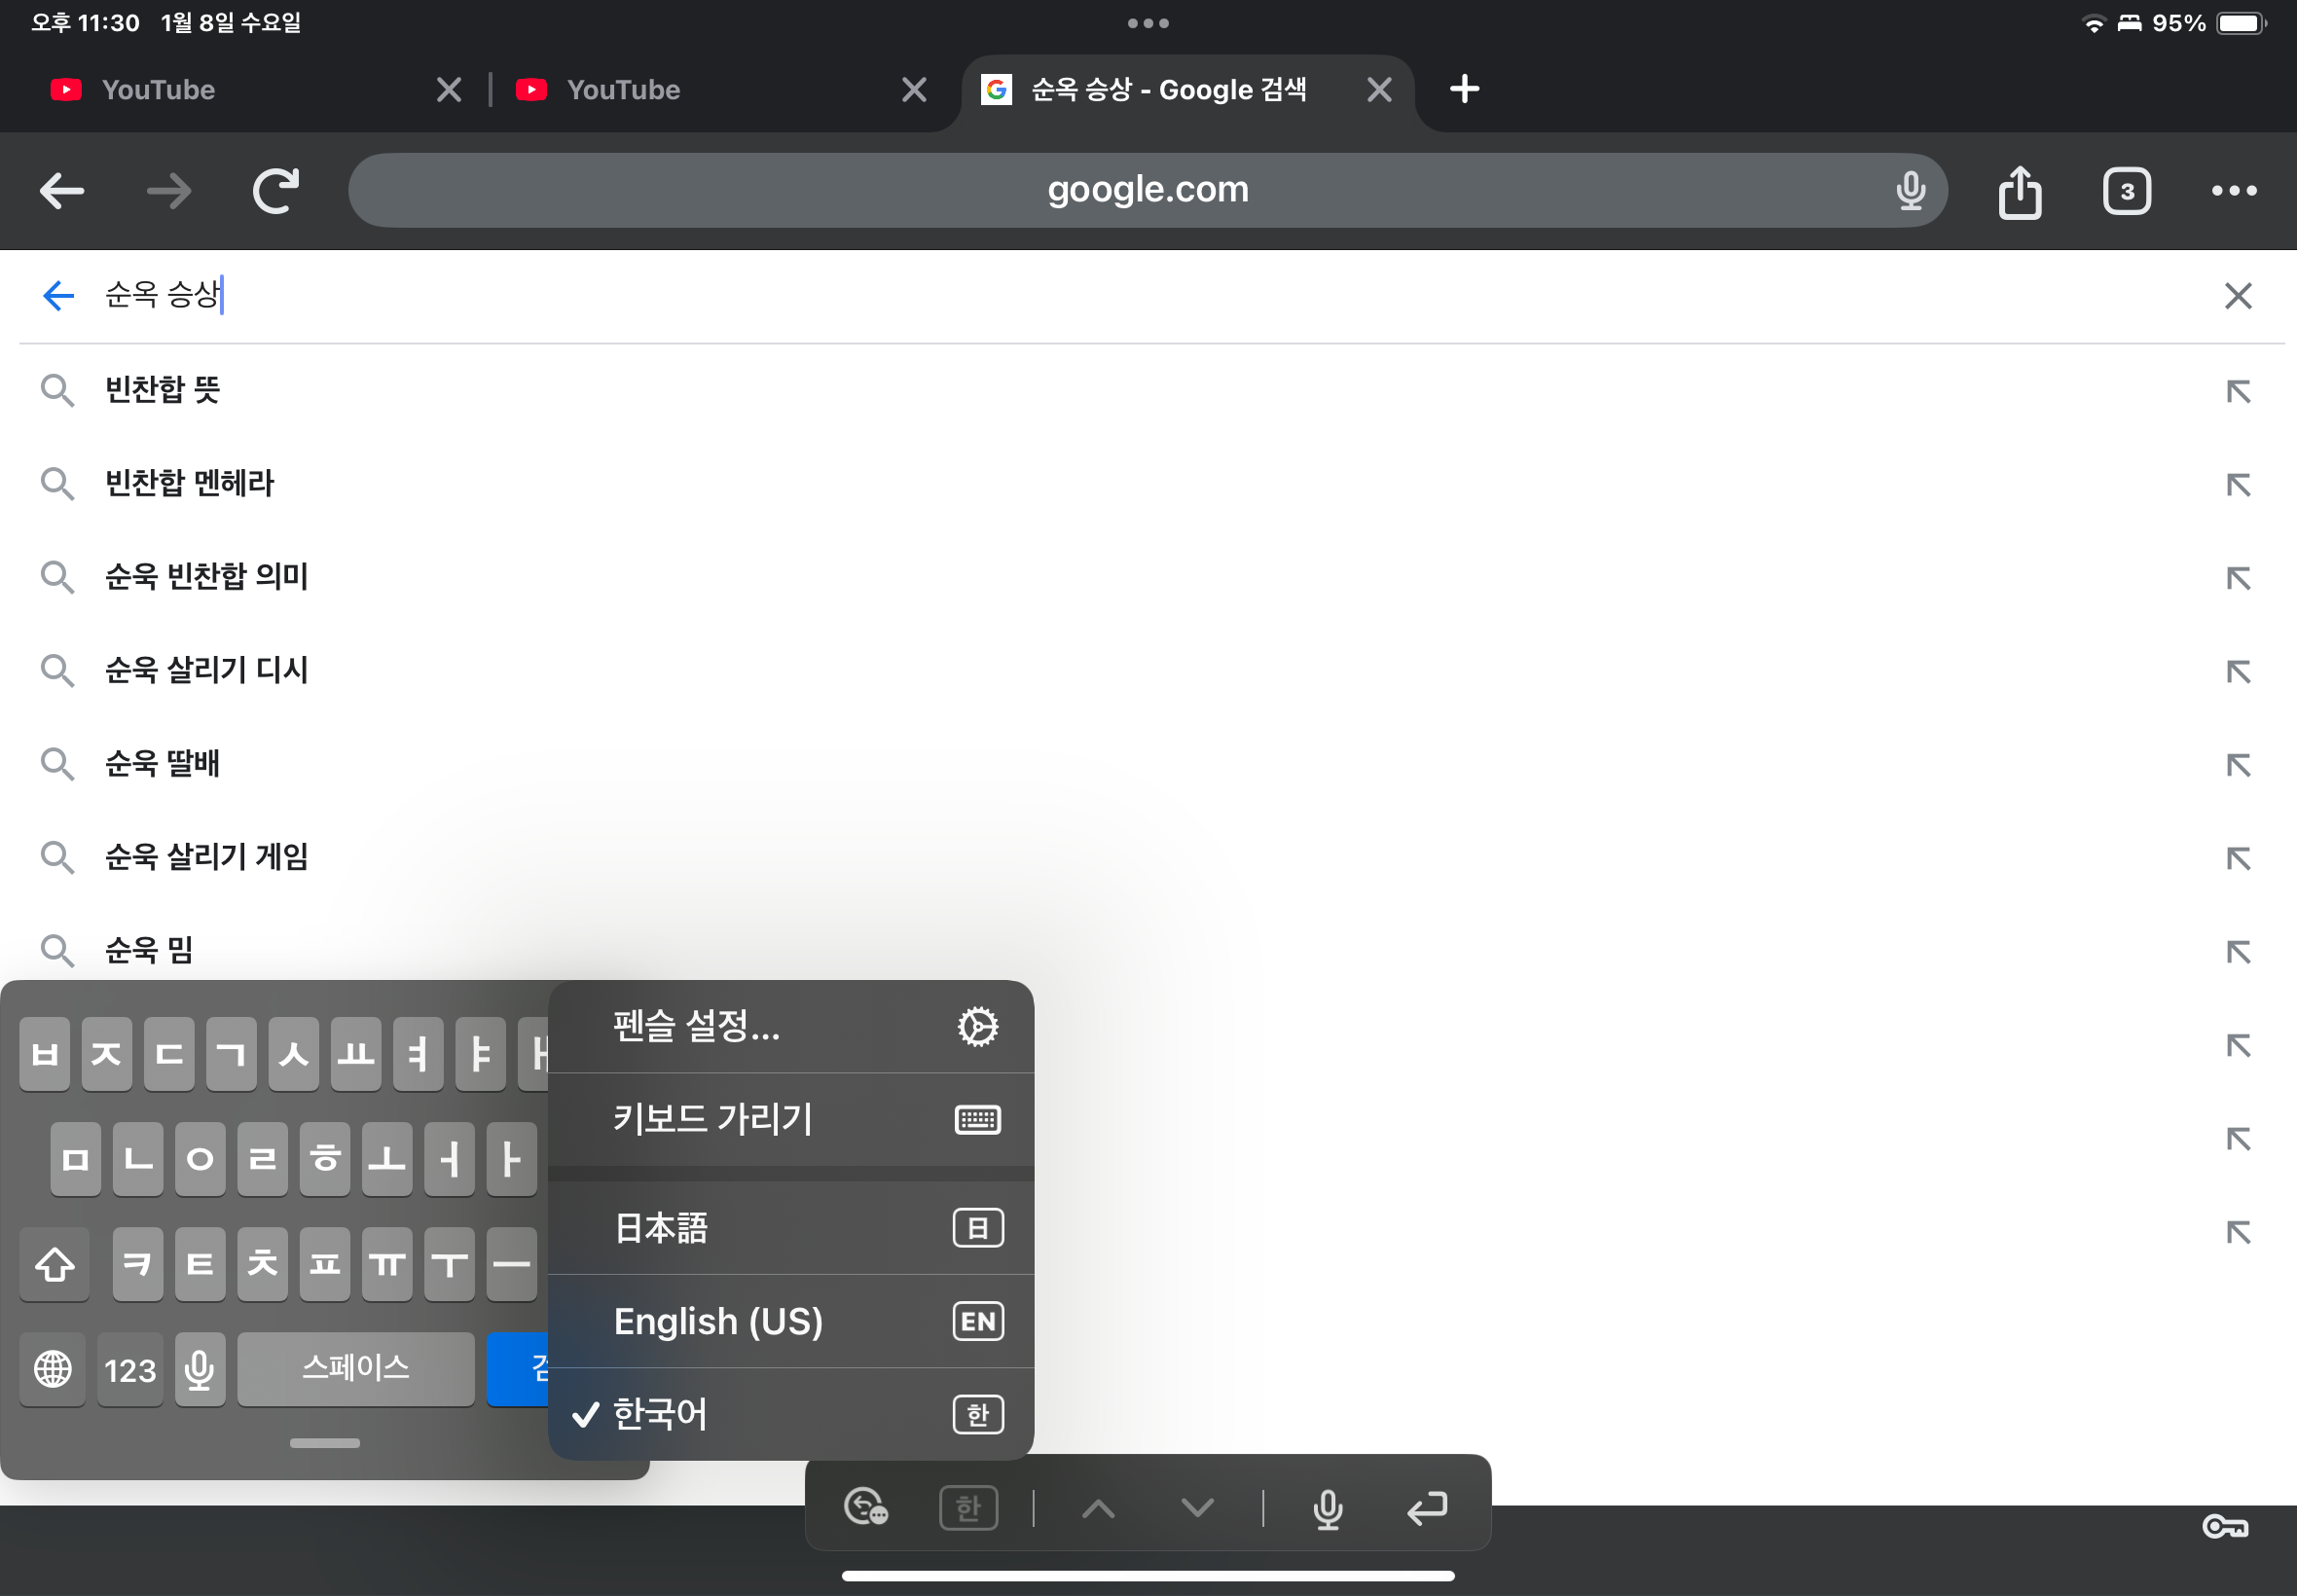
Task: Tap the voice search microphone in the address bar
Action: 1910,190
